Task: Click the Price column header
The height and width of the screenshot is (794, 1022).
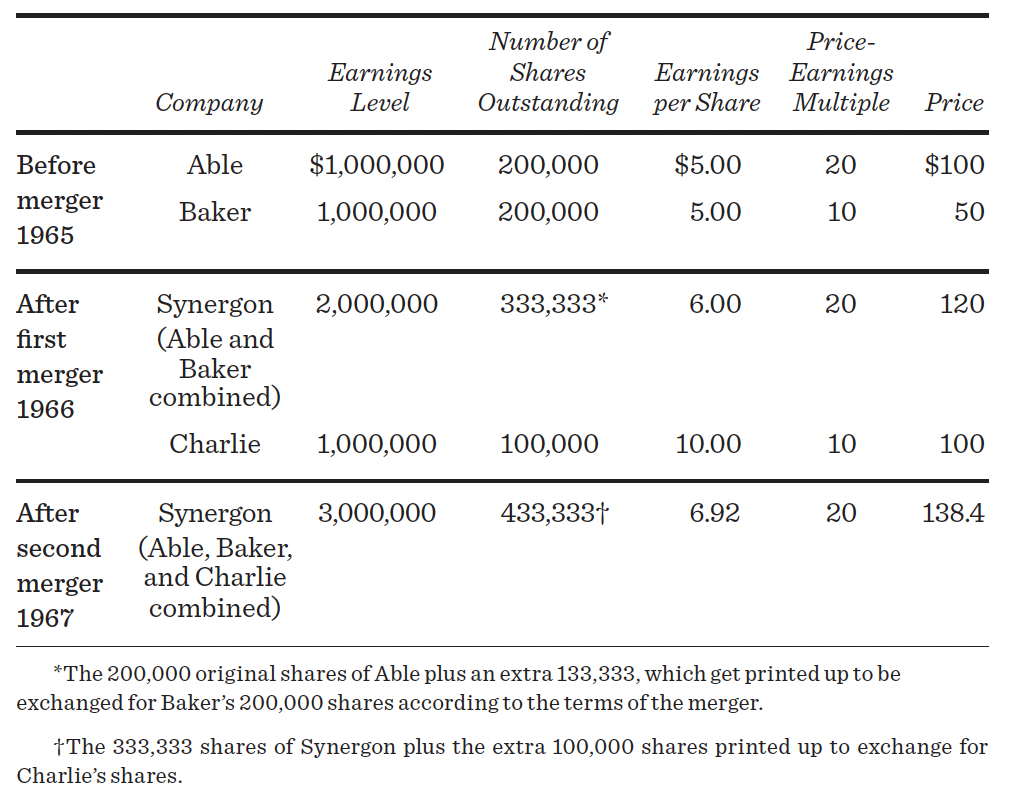Action: click(954, 103)
